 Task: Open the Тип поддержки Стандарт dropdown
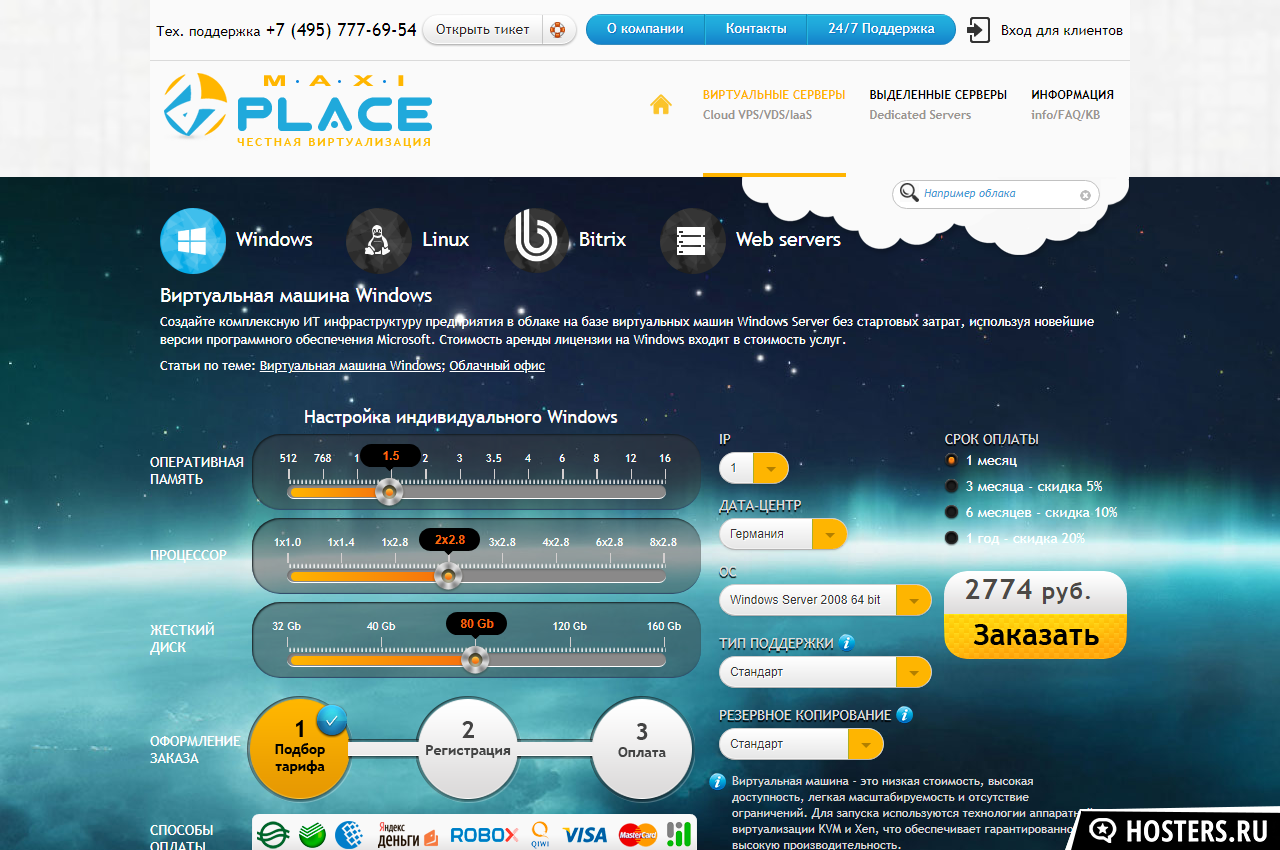(x=825, y=672)
